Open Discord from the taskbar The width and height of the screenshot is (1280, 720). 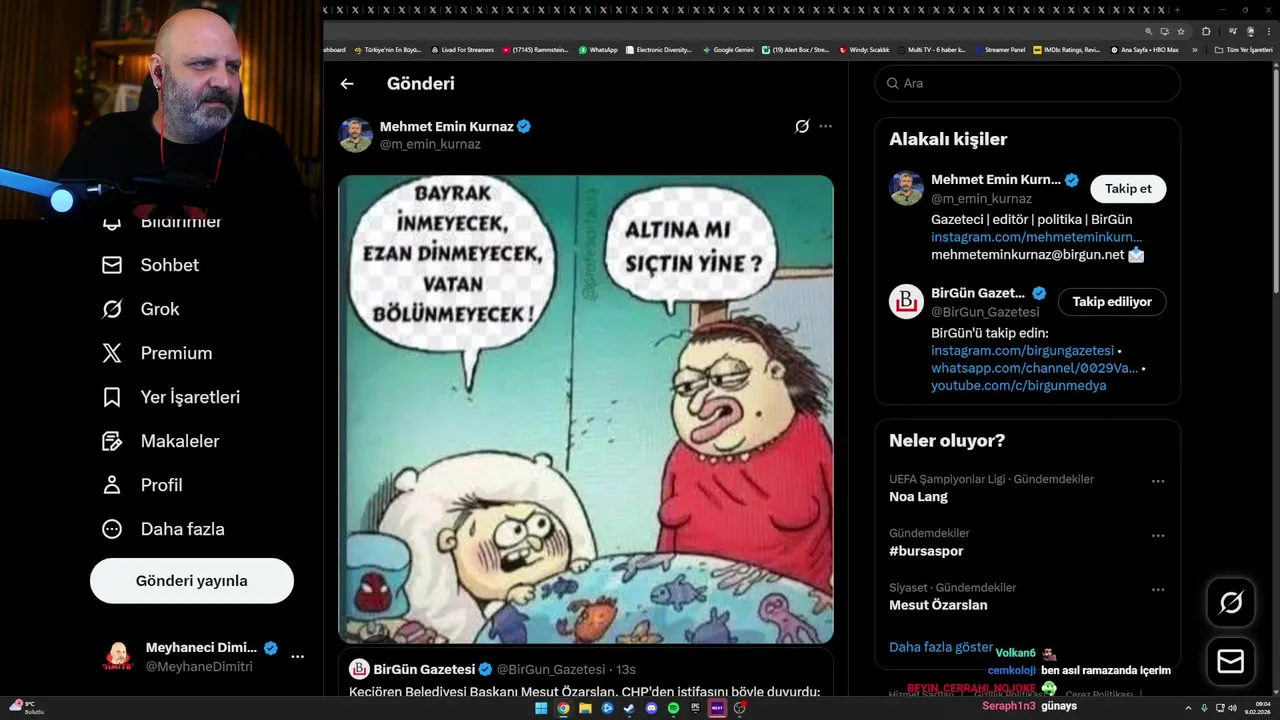[651, 708]
